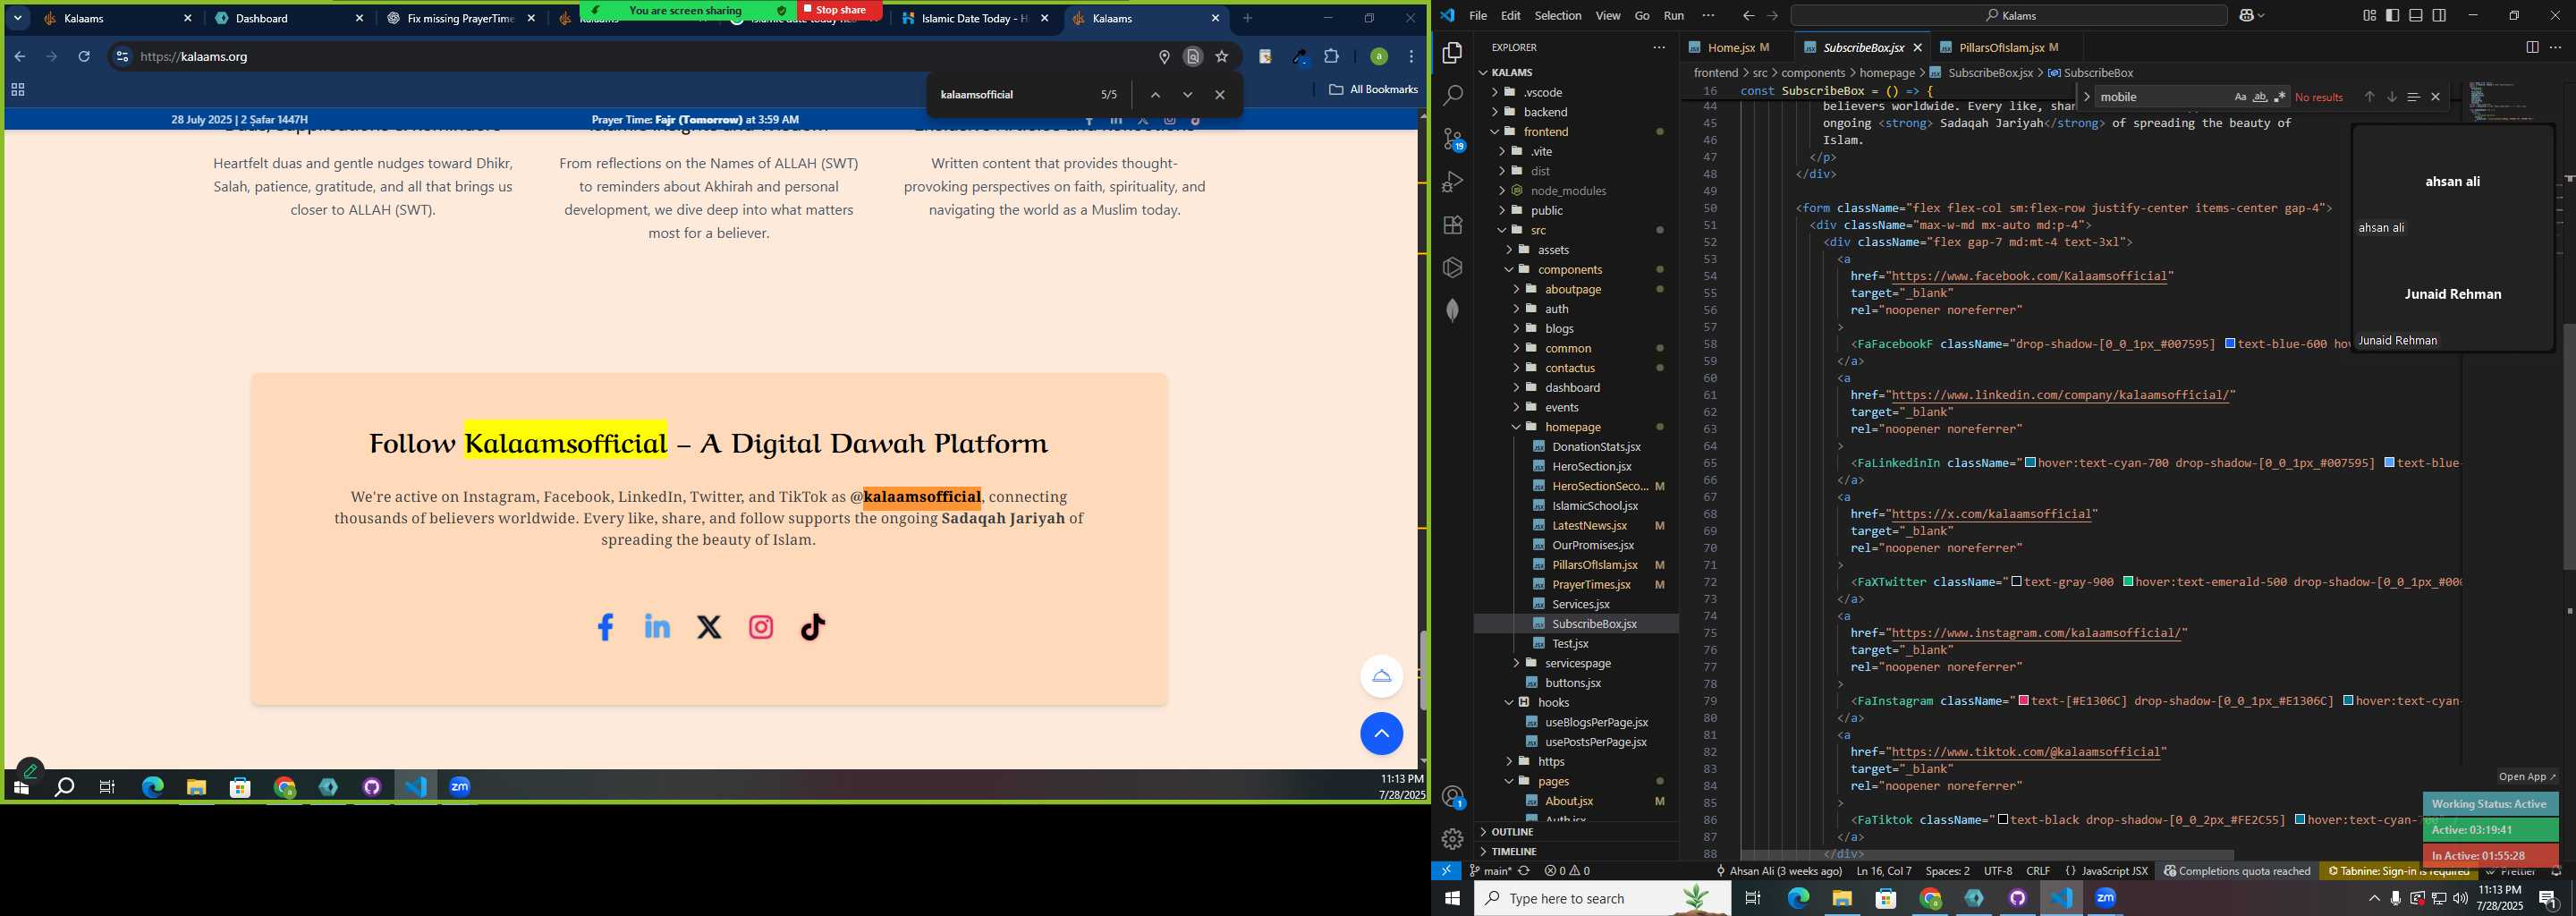Screen dimensions: 2576x916
Task: Close the VS Code find widget
Action: [2435, 97]
